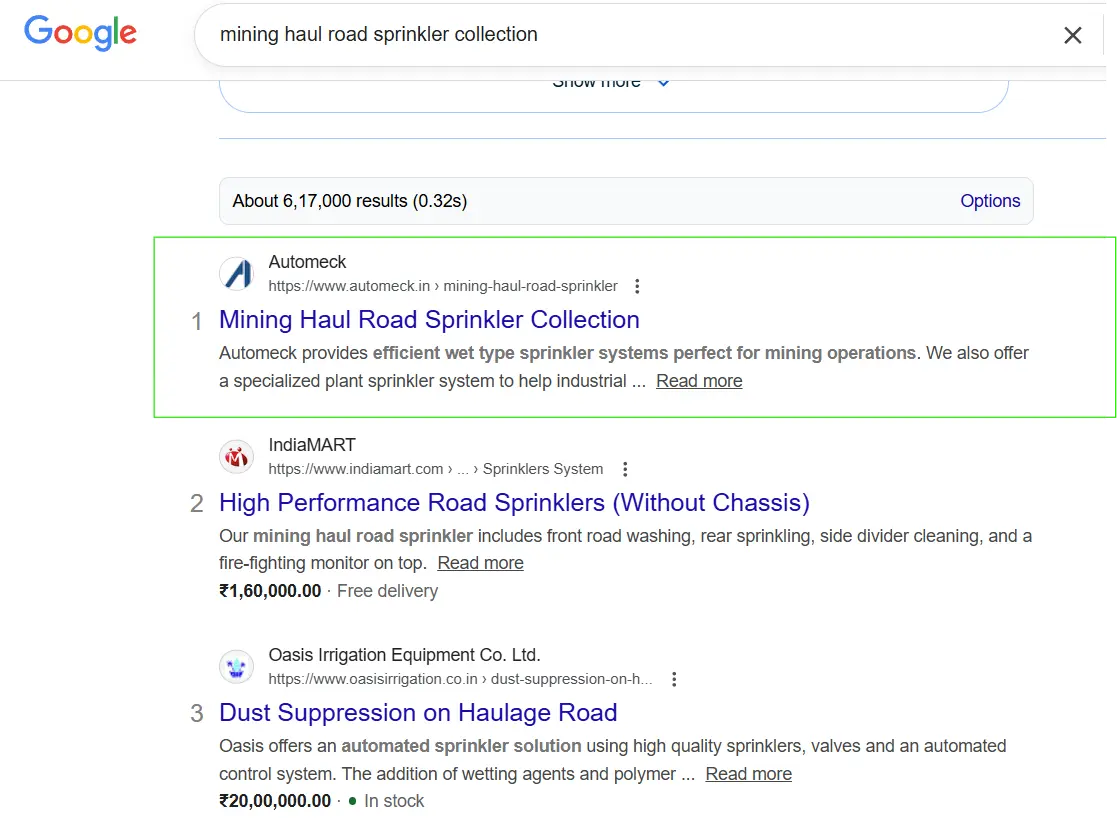
Task: Open three-dot menu for Automeck result
Action: click(x=637, y=286)
